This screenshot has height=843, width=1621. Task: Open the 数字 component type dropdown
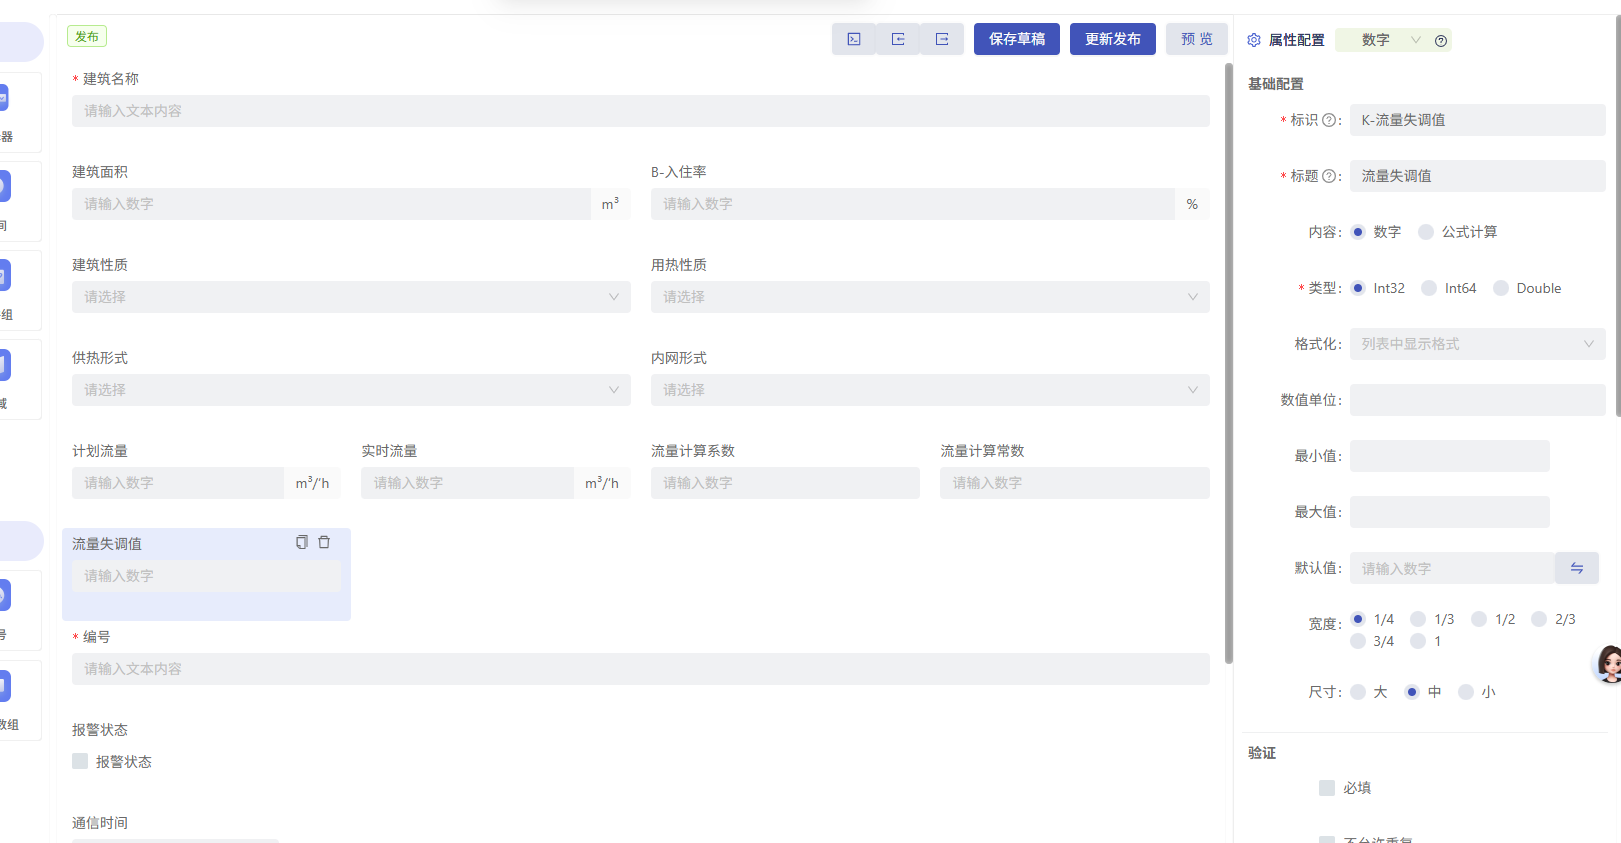[1391, 40]
